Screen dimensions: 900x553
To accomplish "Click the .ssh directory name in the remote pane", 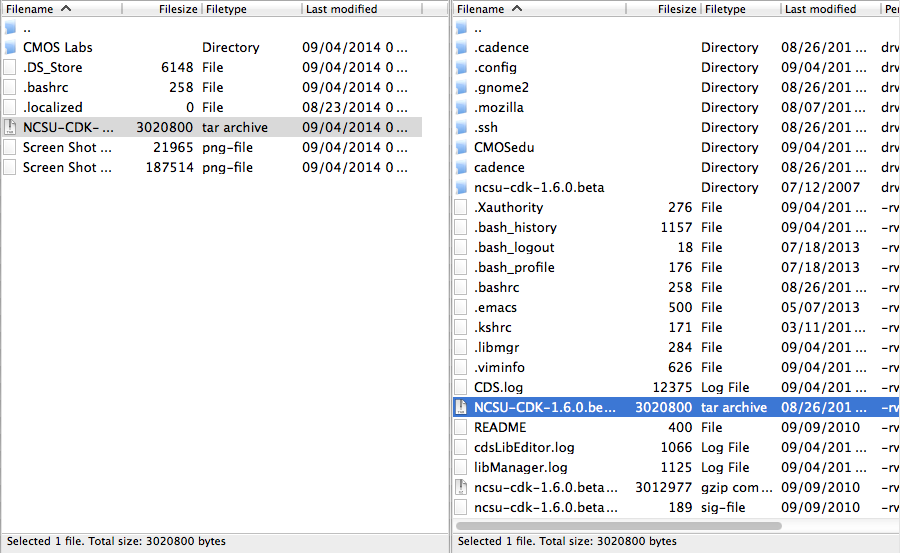I will tap(486, 127).
